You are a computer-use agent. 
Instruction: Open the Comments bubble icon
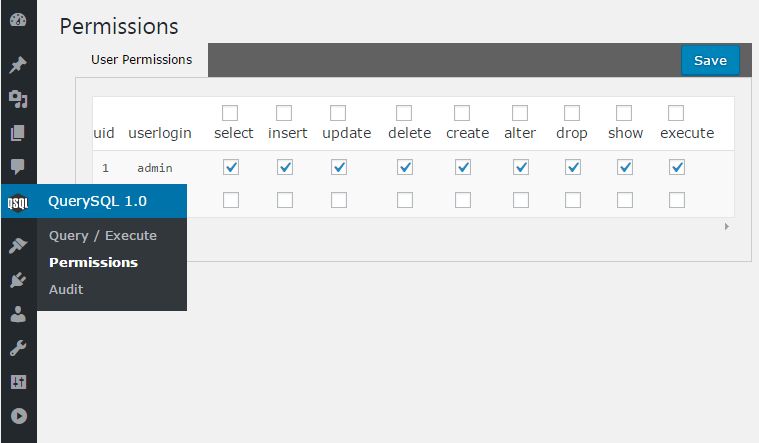[18, 166]
